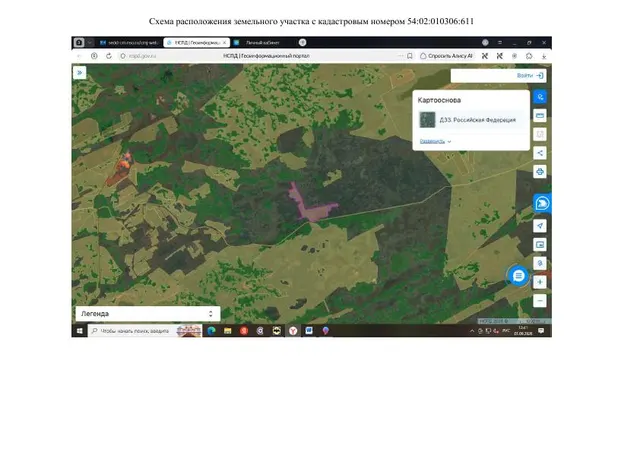Viewport: 640px width, 452px height.
Task: Close the НСПД browser tab
Action: (x=224, y=42)
